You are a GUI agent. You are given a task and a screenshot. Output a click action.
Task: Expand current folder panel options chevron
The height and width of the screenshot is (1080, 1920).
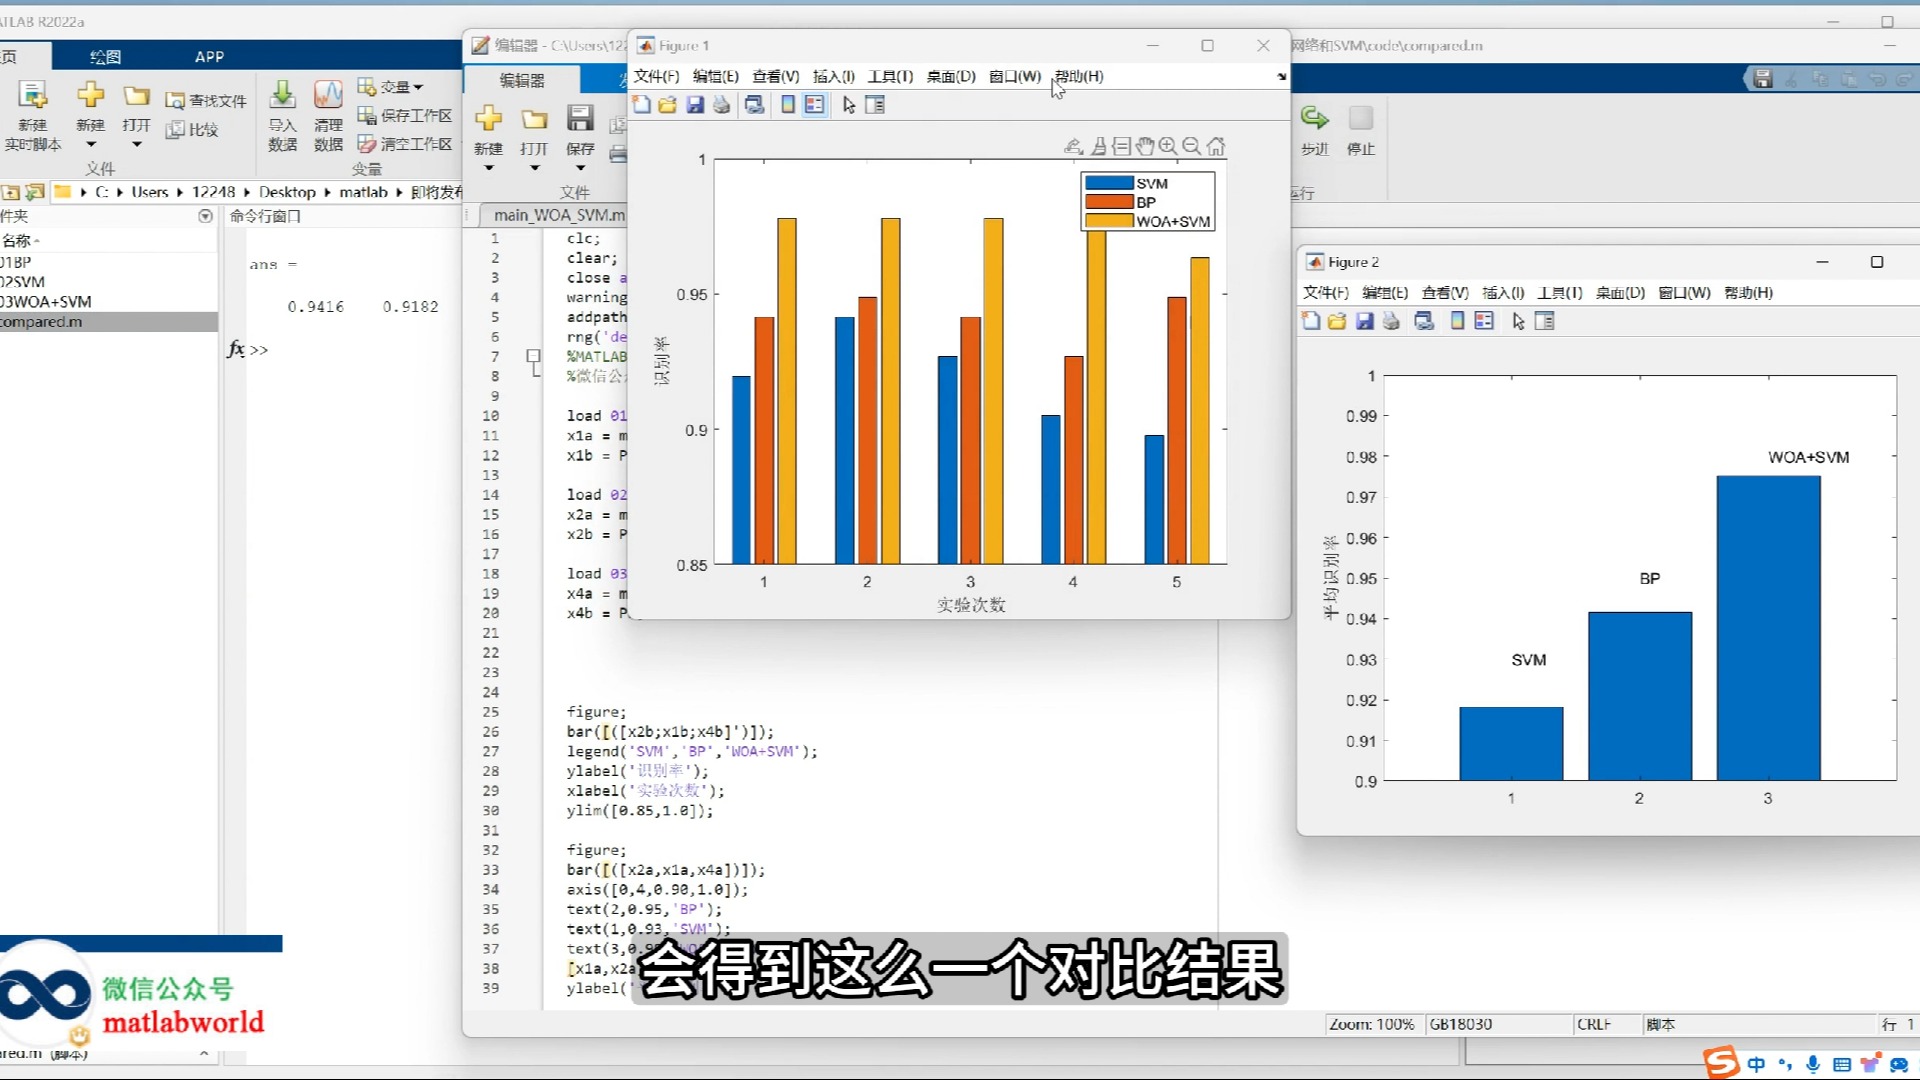click(205, 216)
